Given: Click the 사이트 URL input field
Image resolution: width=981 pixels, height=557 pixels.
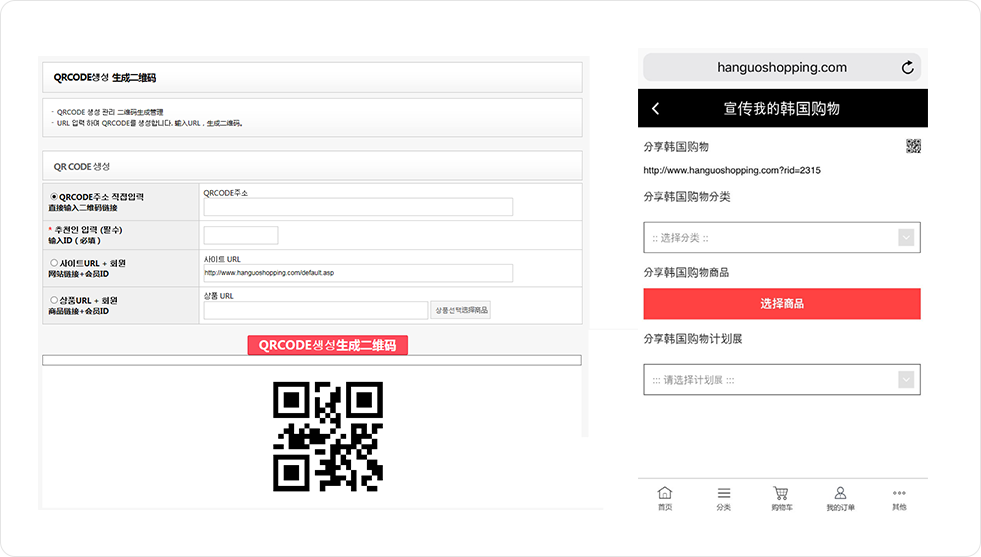Looking at the screenshot, I should pyautogui.click(x=358, y=273).
